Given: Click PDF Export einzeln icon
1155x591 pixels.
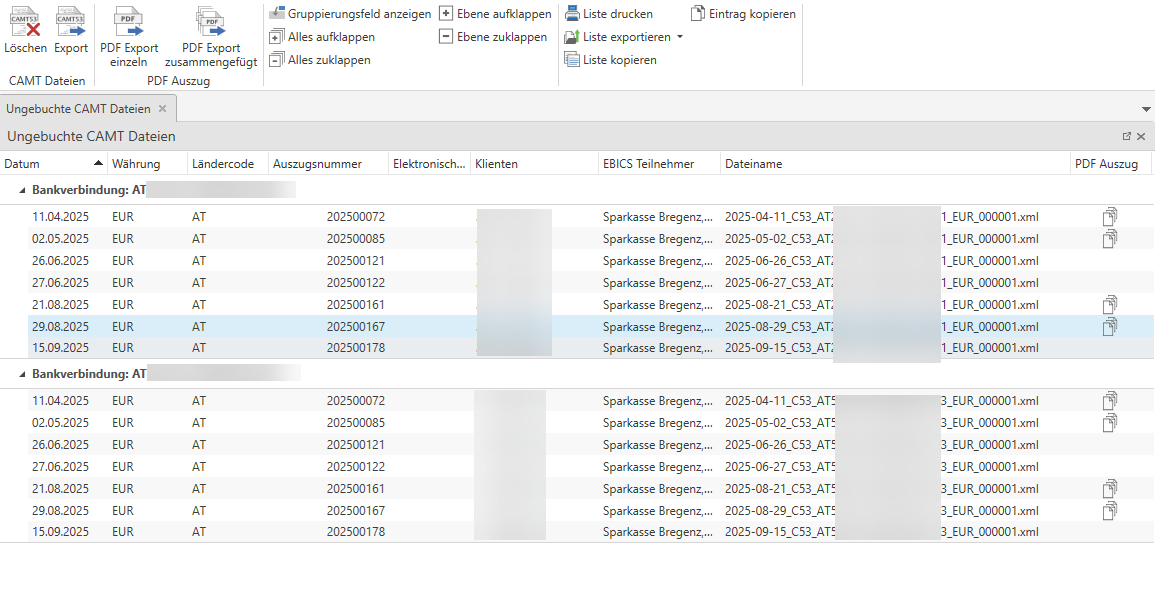Looking at the screenshot, I should point(129,22).
